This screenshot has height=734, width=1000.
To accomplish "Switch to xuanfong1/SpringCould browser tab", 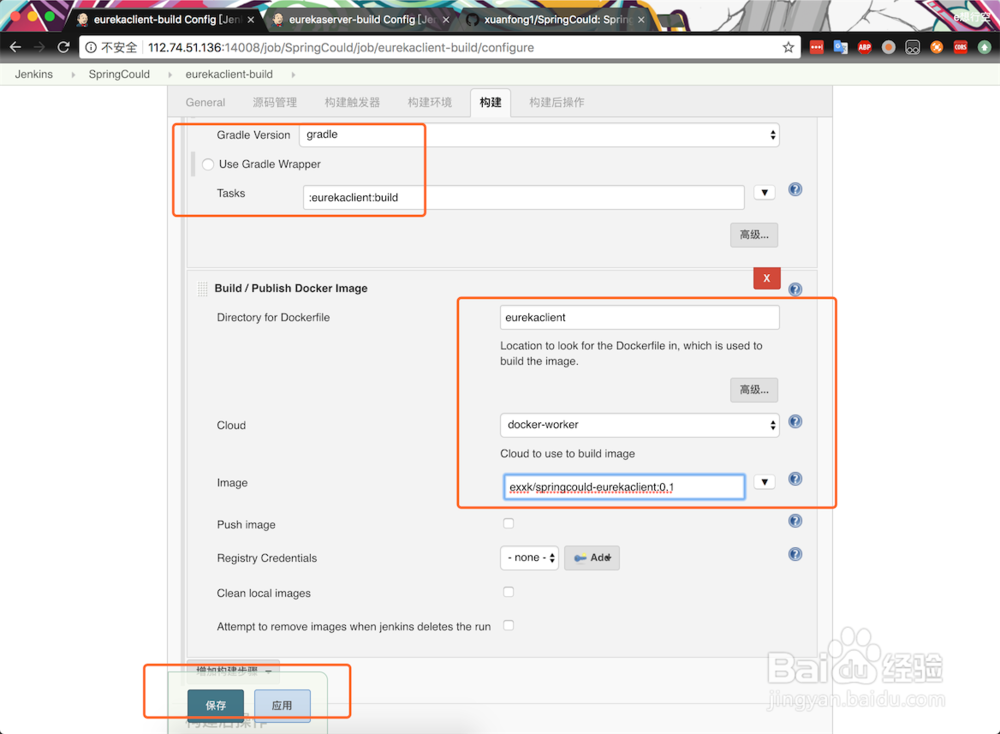I will tap(556, 20).
